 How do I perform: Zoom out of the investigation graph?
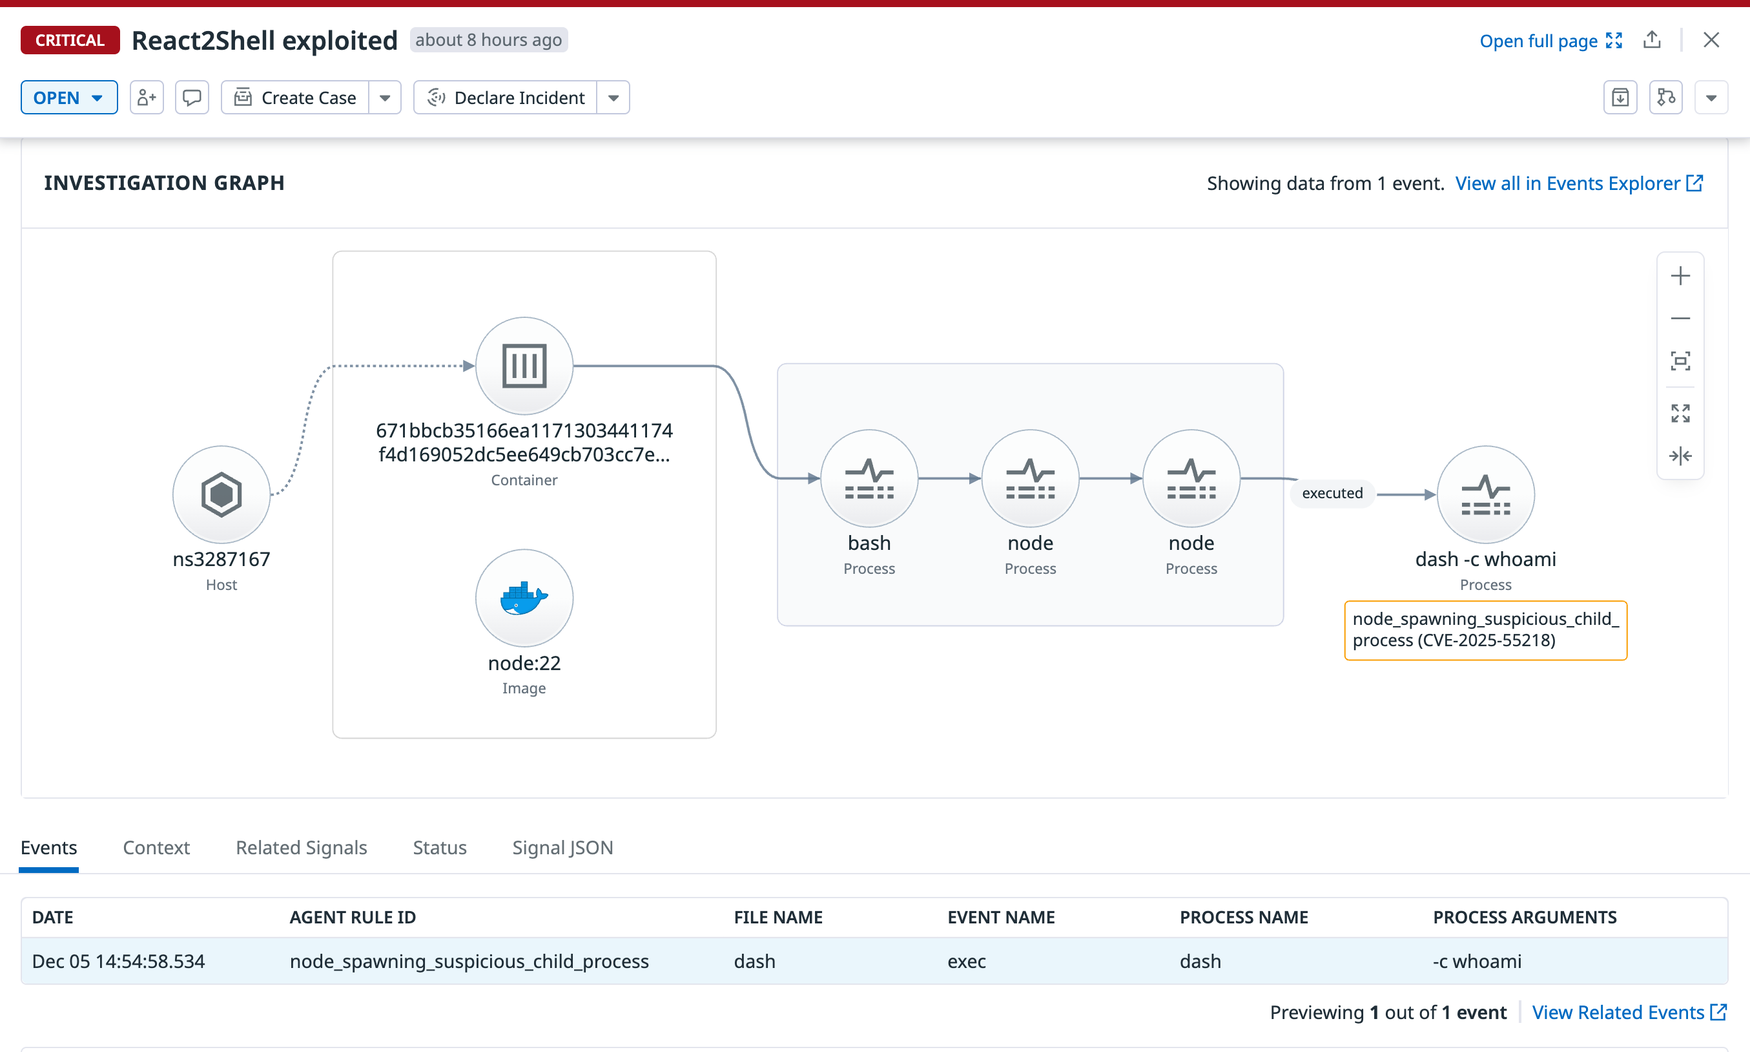coord(1681,318)
